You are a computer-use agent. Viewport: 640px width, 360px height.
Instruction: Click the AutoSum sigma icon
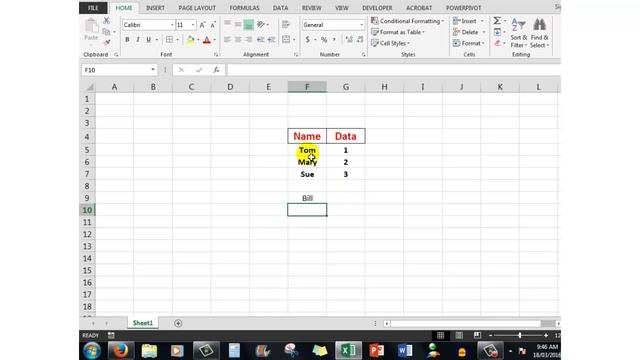coord(497,20)
